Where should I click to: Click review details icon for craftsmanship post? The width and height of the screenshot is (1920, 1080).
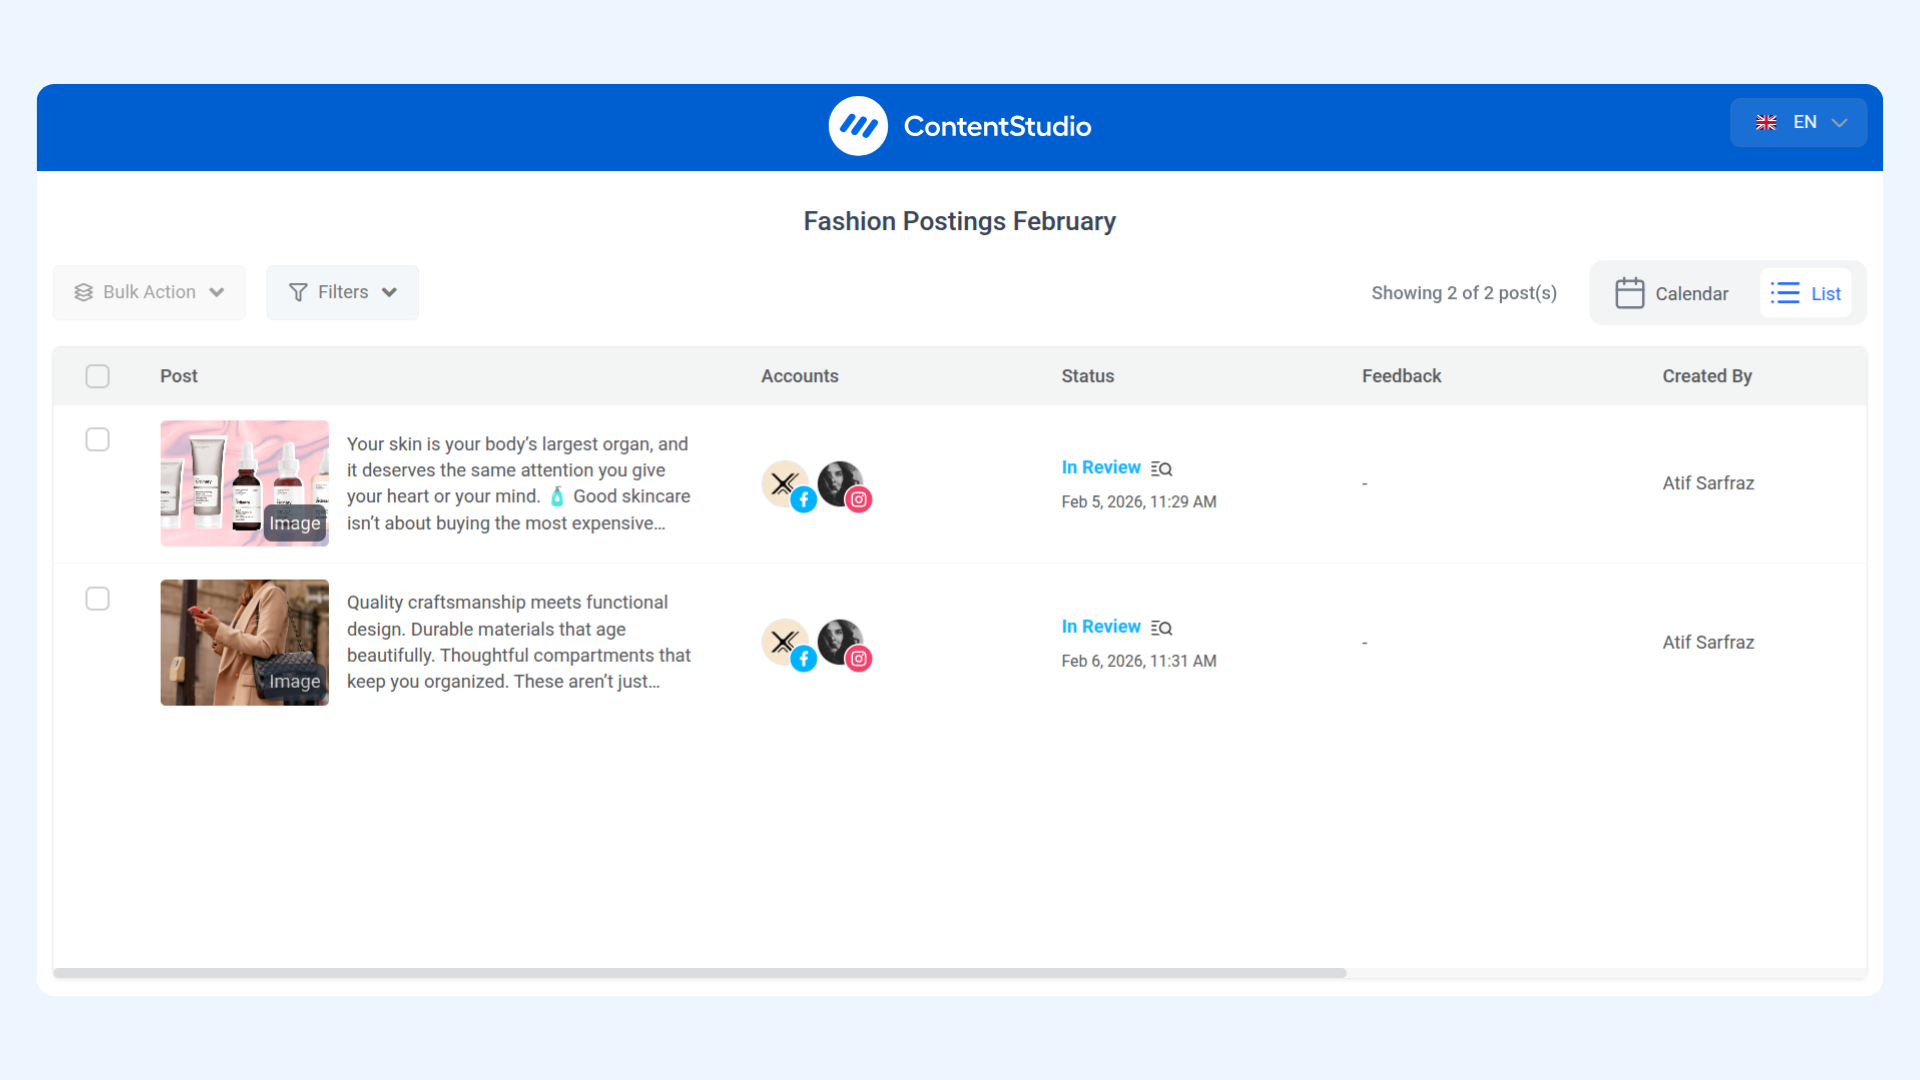coord(1161,628)
